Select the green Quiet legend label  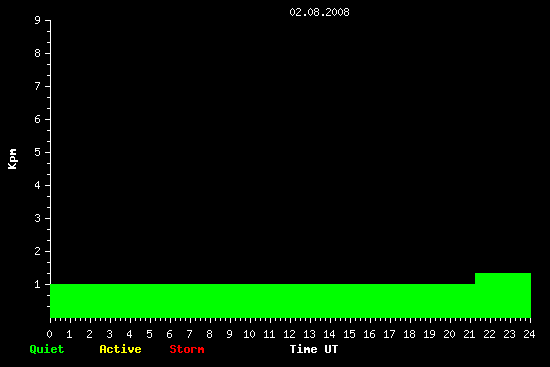pos(47,349)
